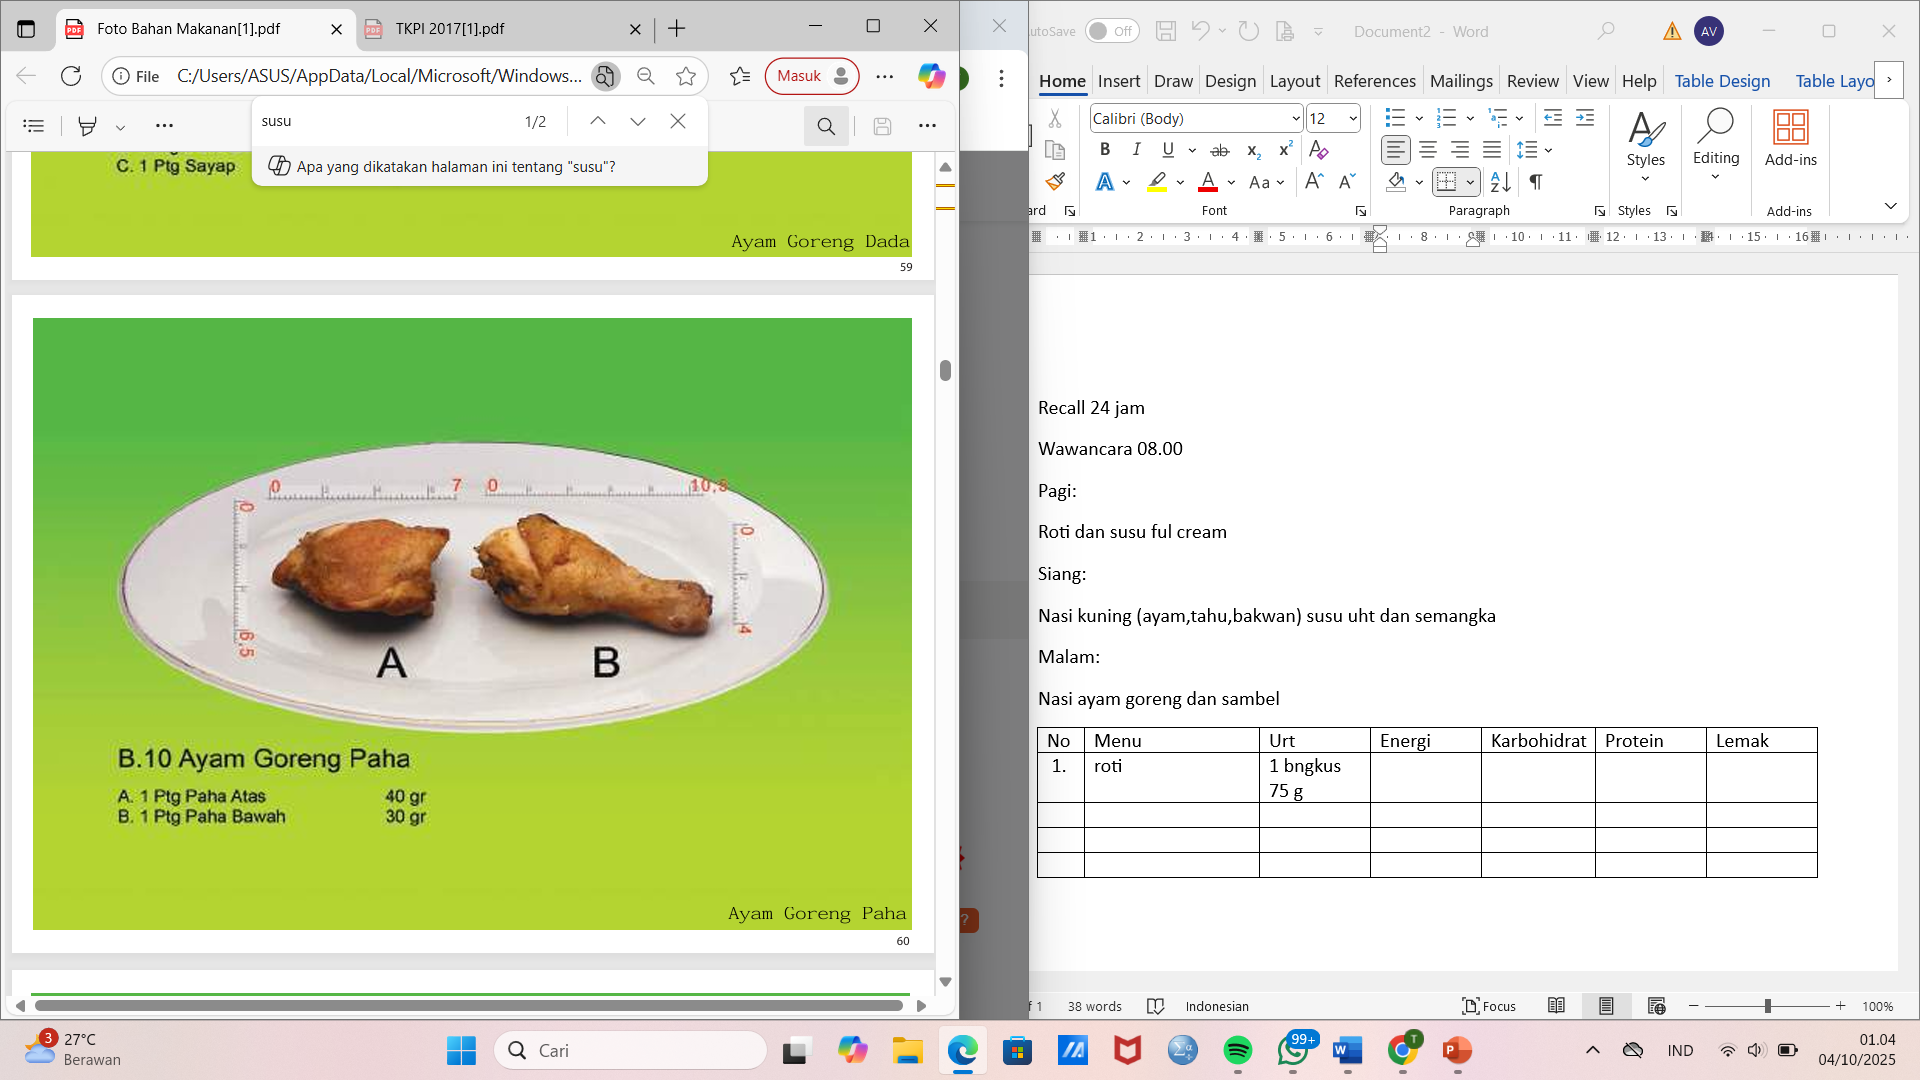
Task: Open the font name dropdown Calibri (Body)
Action: pos(1295,119)
